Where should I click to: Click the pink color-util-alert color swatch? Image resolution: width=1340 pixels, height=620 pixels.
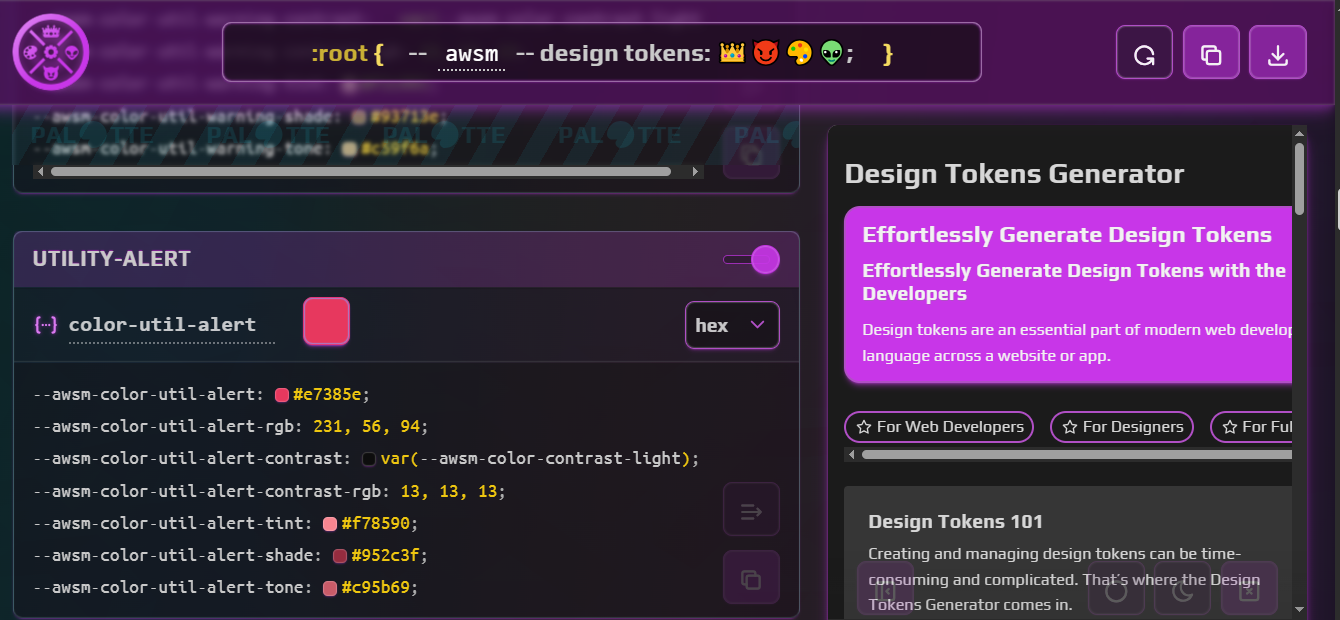(x=326, y=322)
